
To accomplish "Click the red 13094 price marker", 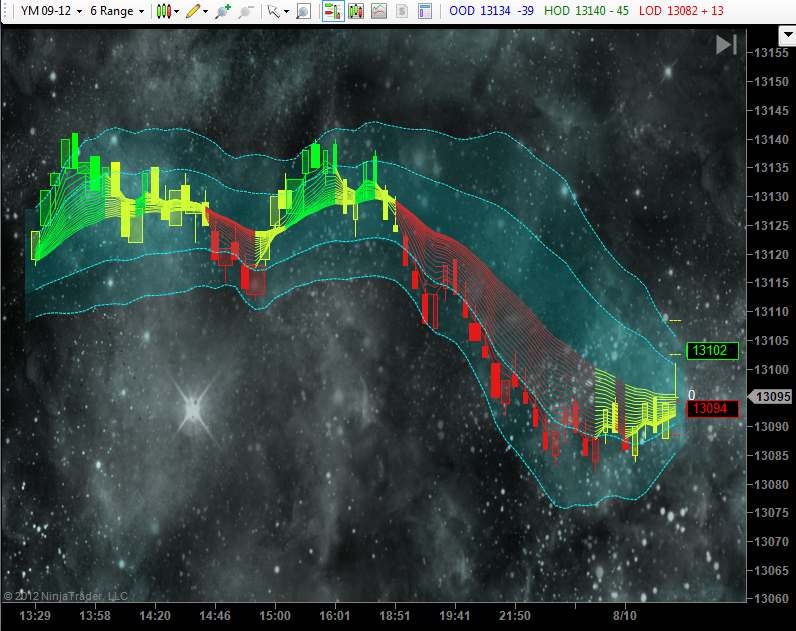I will point(712,409).
